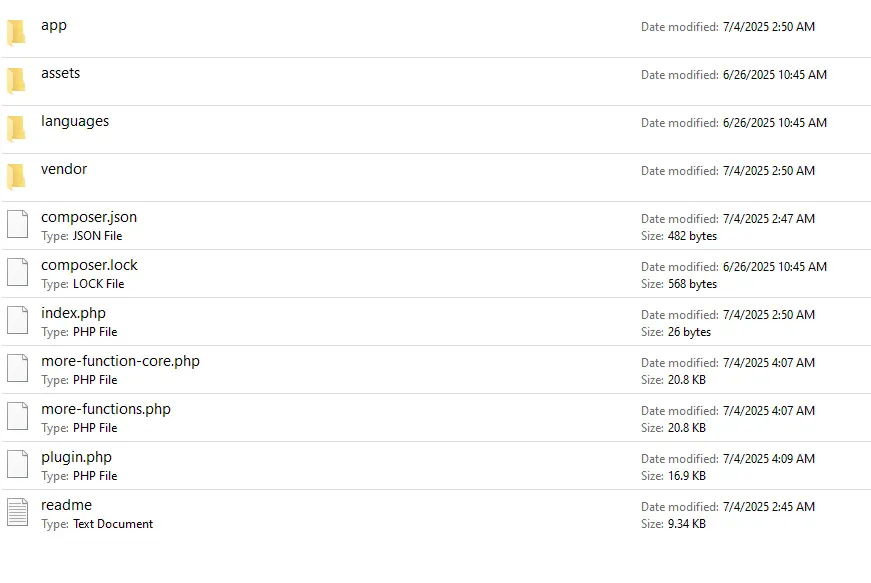Click the plugin.php file icon
The height and width of the screenshot is (583, 871).
(x=17, y=464)
